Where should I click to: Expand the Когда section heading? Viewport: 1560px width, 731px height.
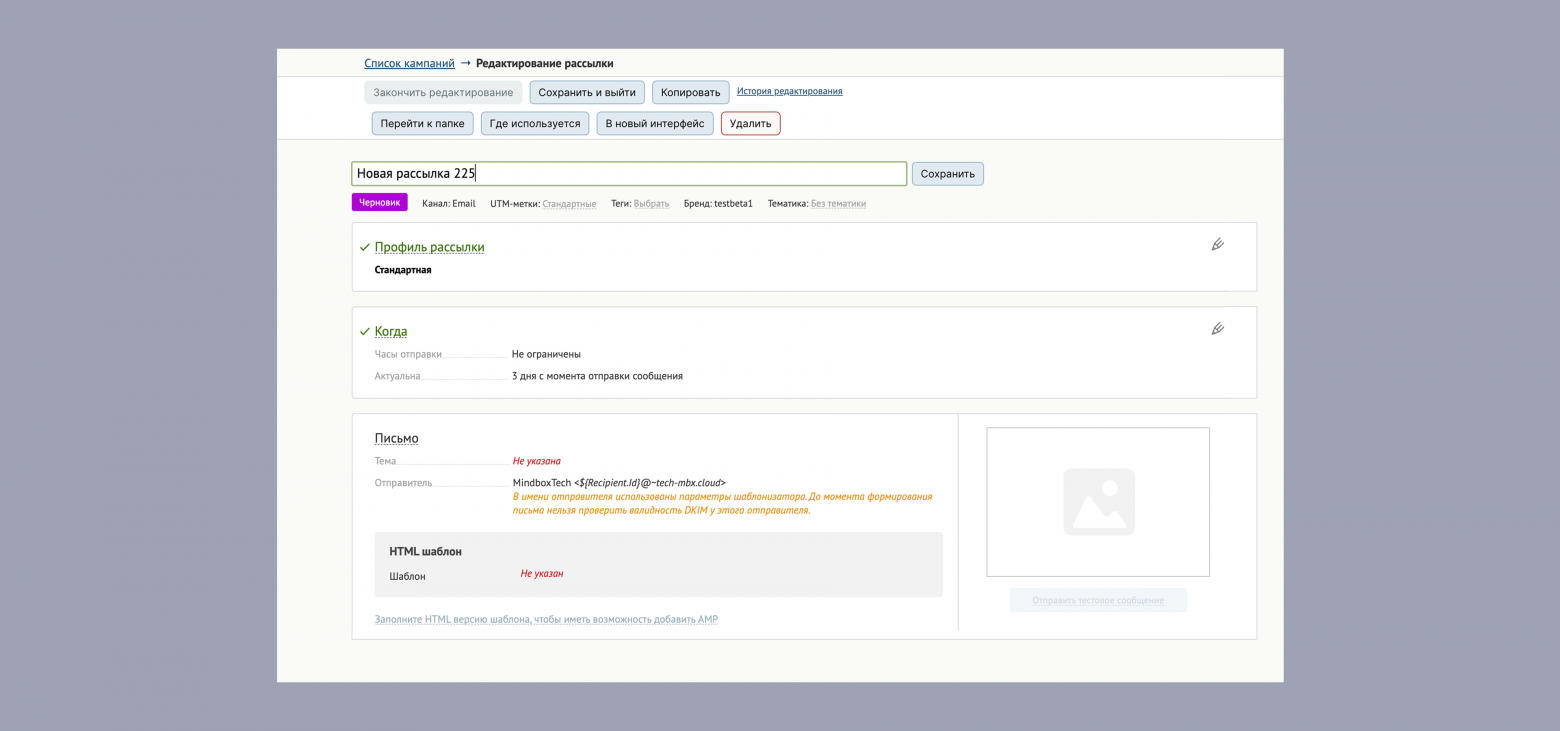click(x=391, y=331)
